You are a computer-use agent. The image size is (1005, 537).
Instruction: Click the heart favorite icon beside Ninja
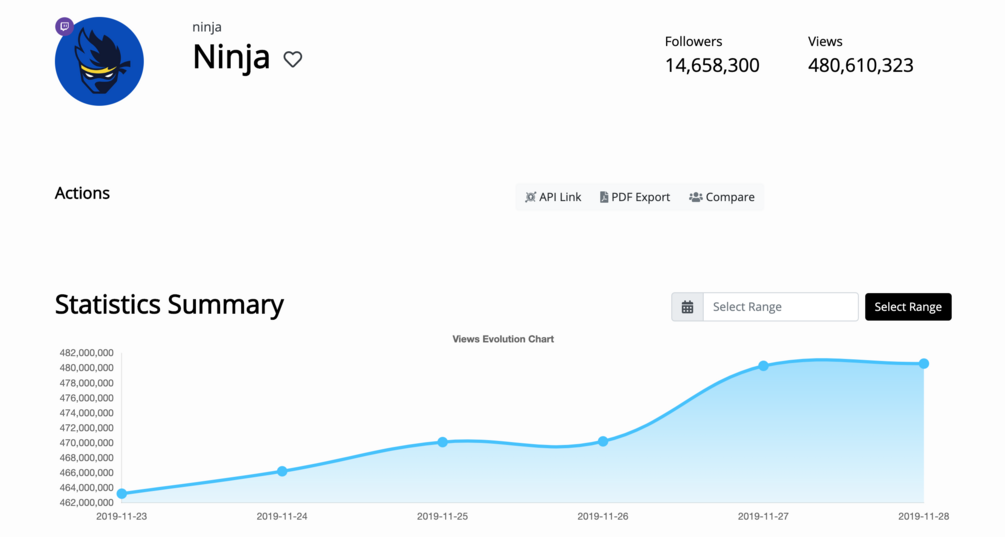pyautogui.click(x=292, y=59)
